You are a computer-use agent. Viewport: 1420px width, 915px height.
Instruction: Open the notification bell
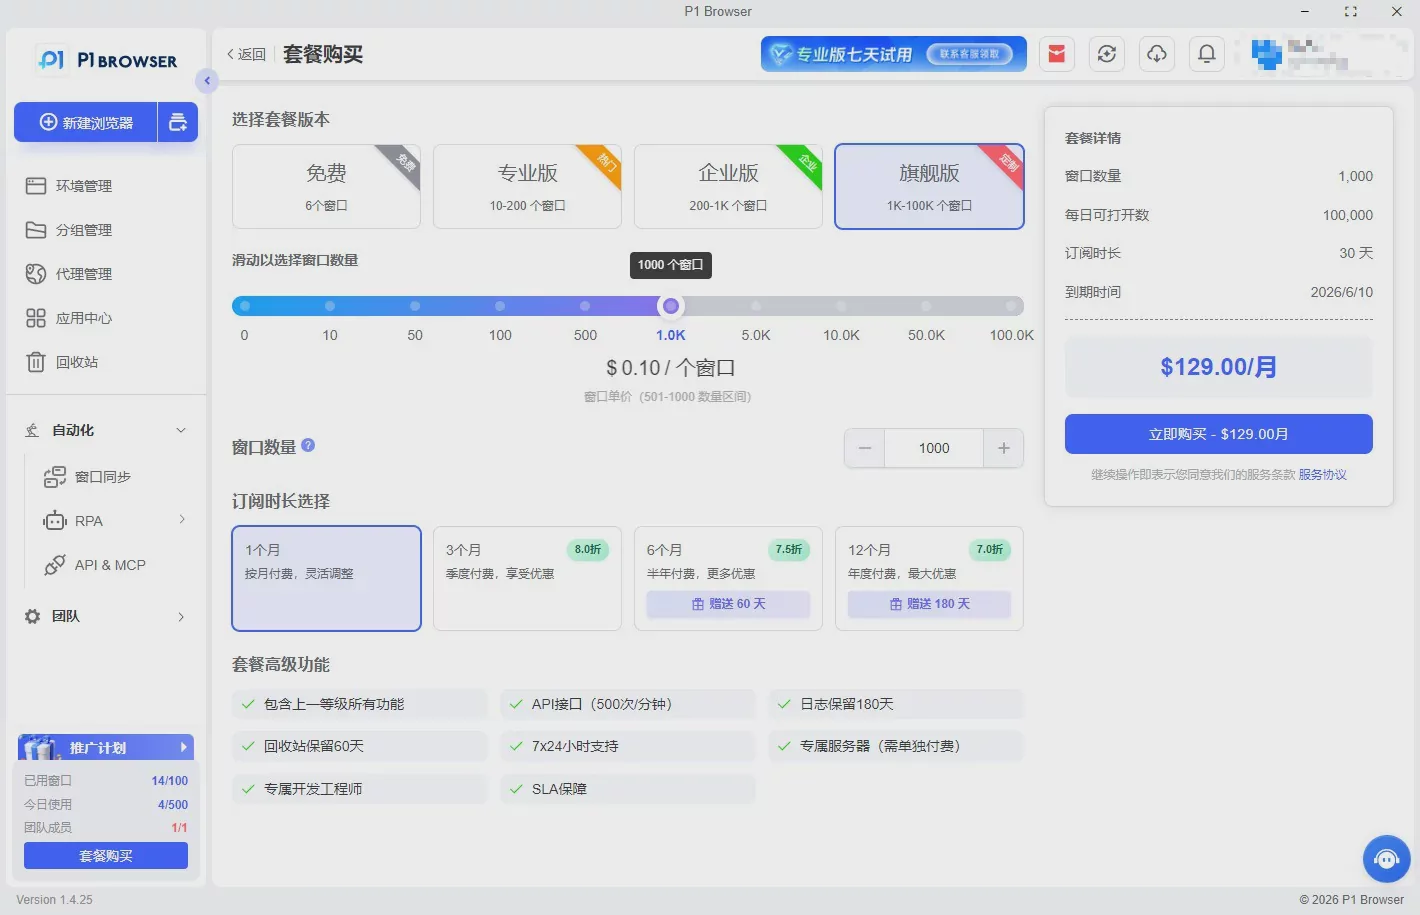[x=1207, y=54]
